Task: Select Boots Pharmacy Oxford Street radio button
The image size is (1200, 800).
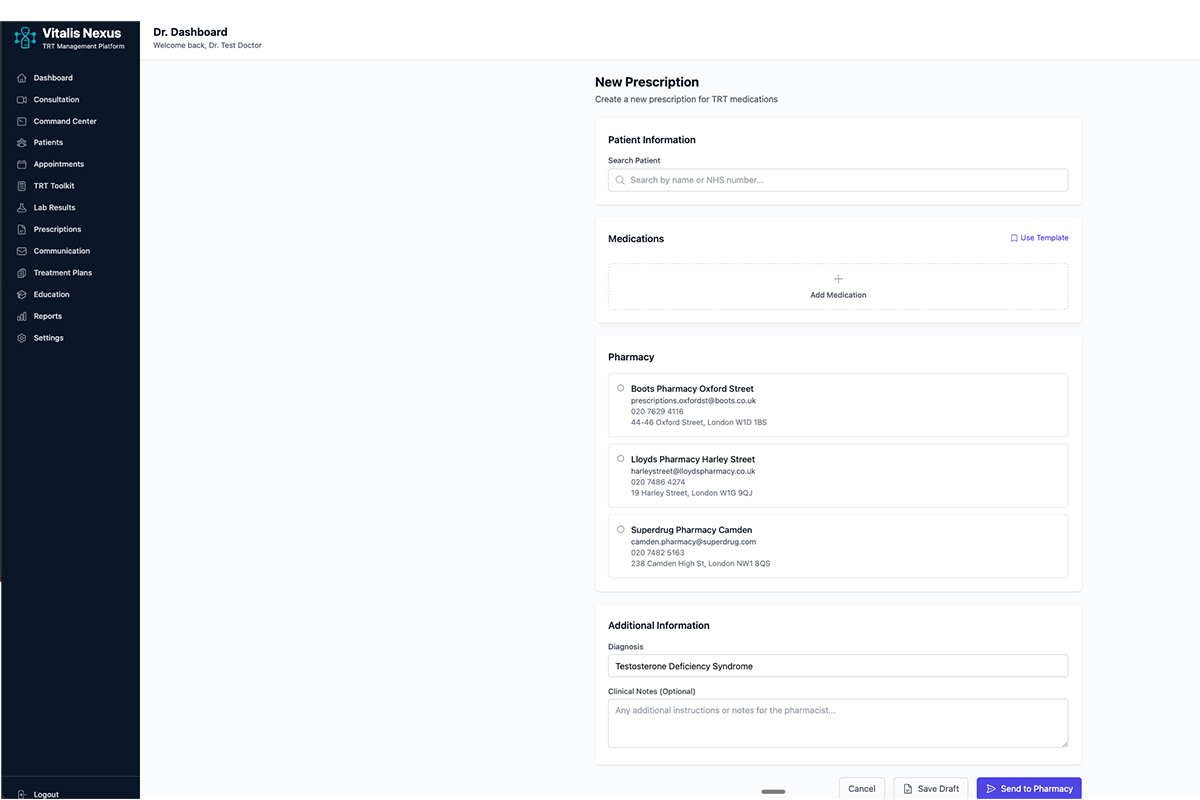Action: [x=620, y=388]
